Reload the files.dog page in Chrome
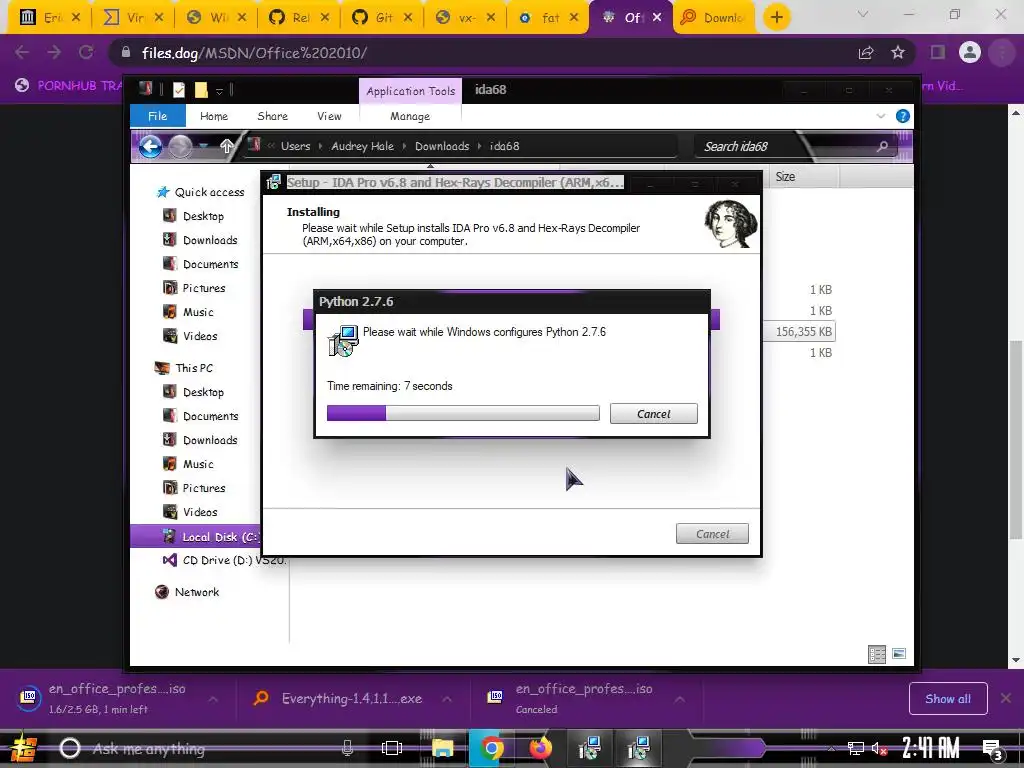Image resolution: width=1024 pixels, height=768 pixels. [86, 53]
